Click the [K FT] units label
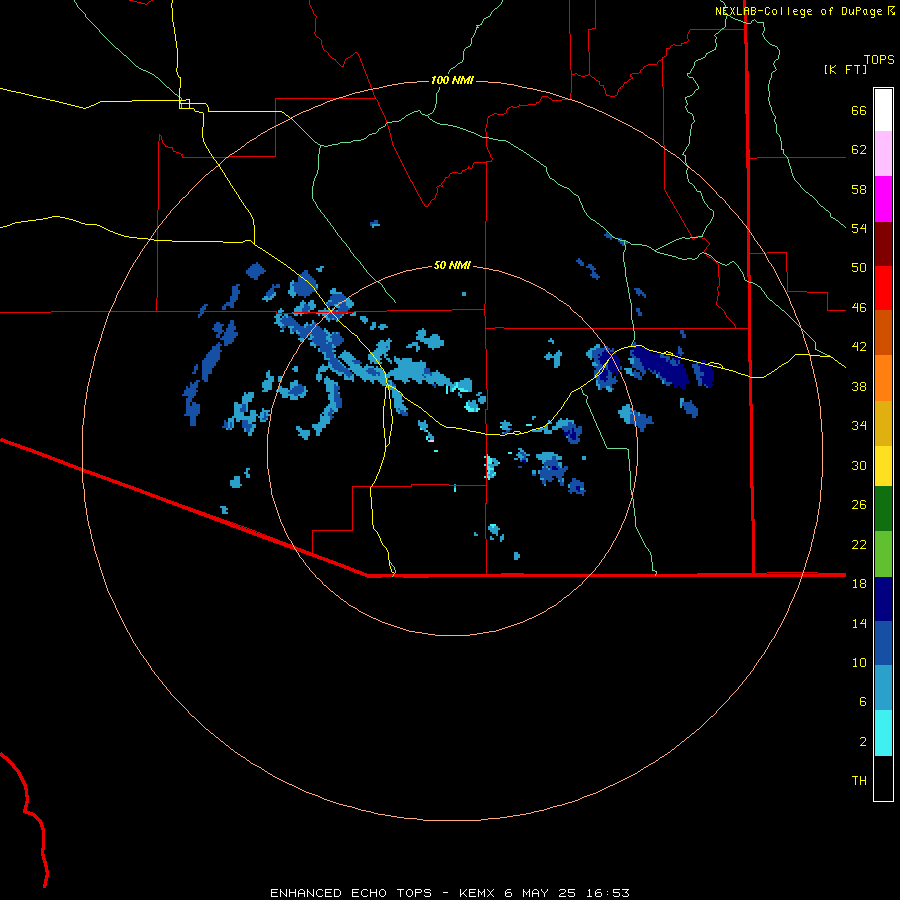Screen dimensions: 900x900 [845, 69]
